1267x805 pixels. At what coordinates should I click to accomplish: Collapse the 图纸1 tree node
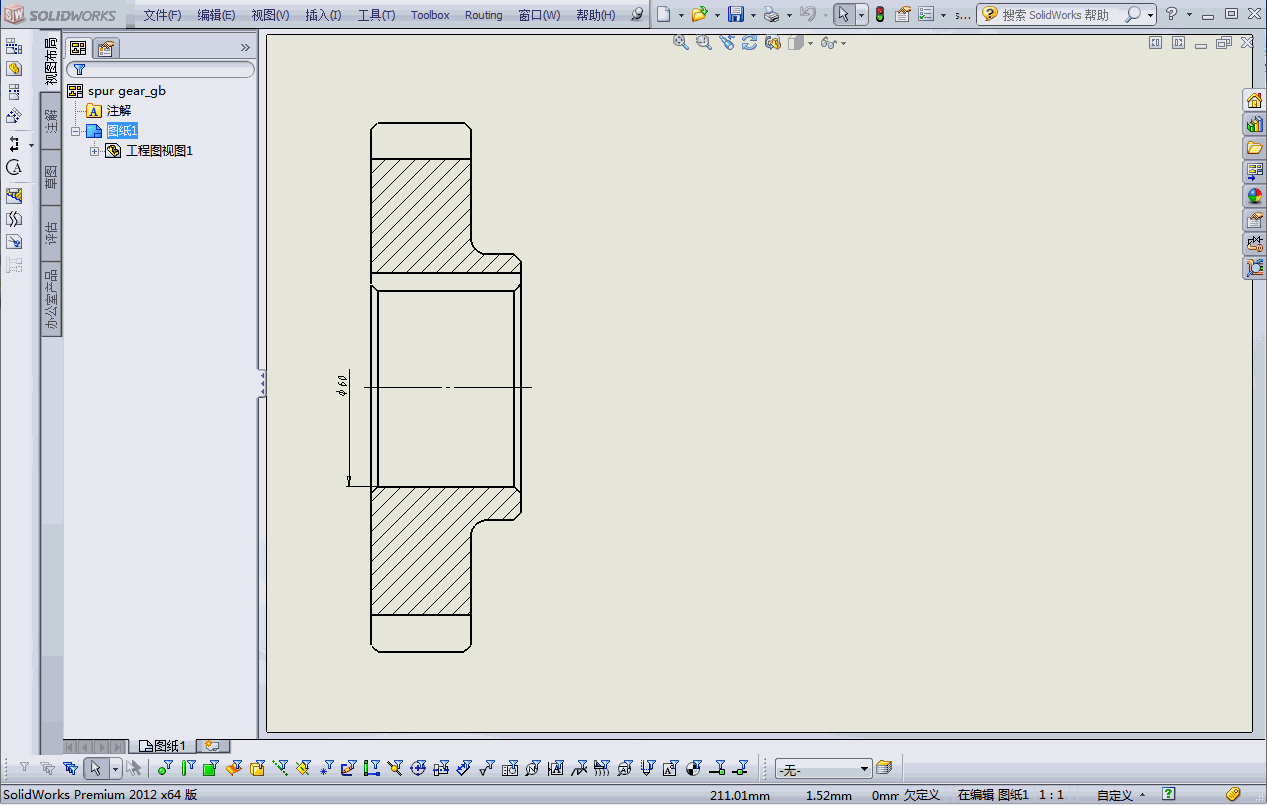76,131
